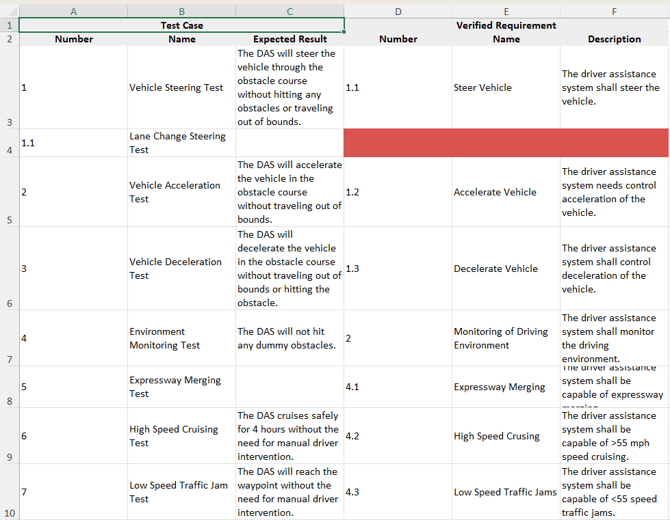Select 'The DAS will accelerate the vehicle' cell

(x=290, y=192)
